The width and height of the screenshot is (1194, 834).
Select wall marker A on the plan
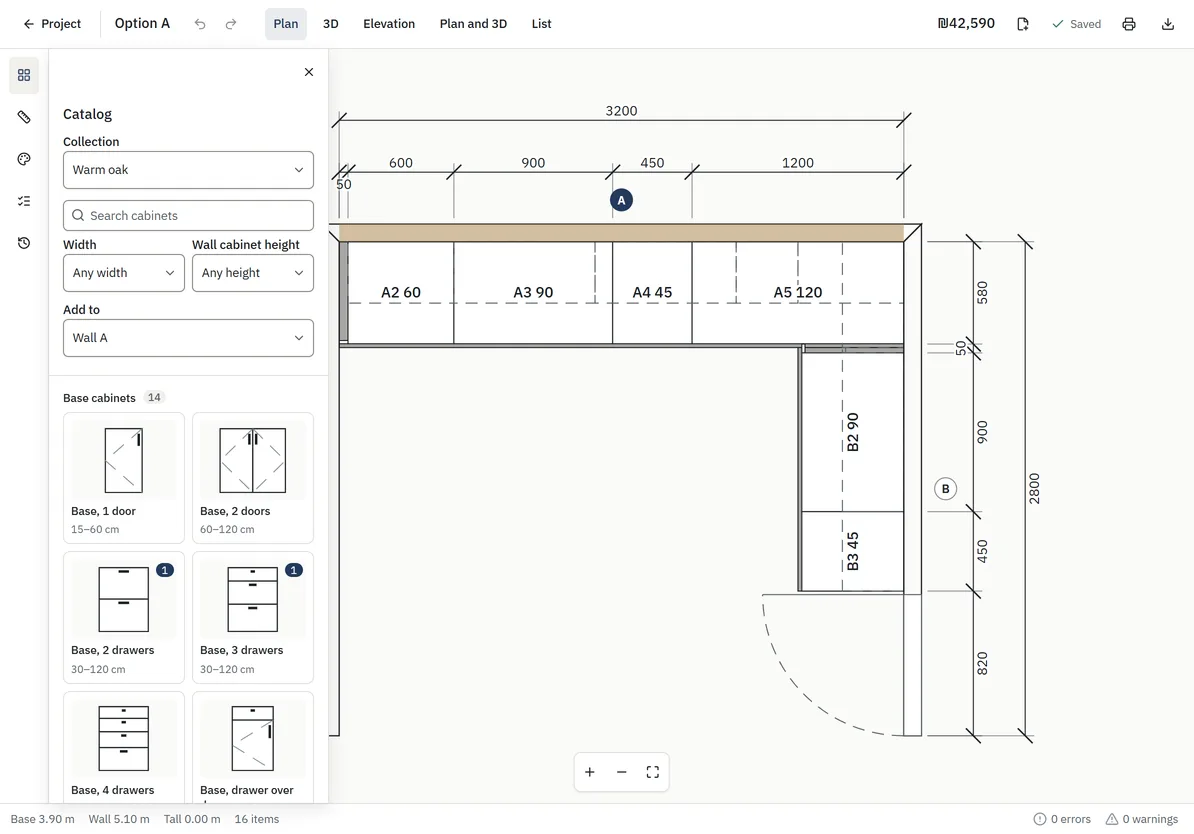coord(621,200)
